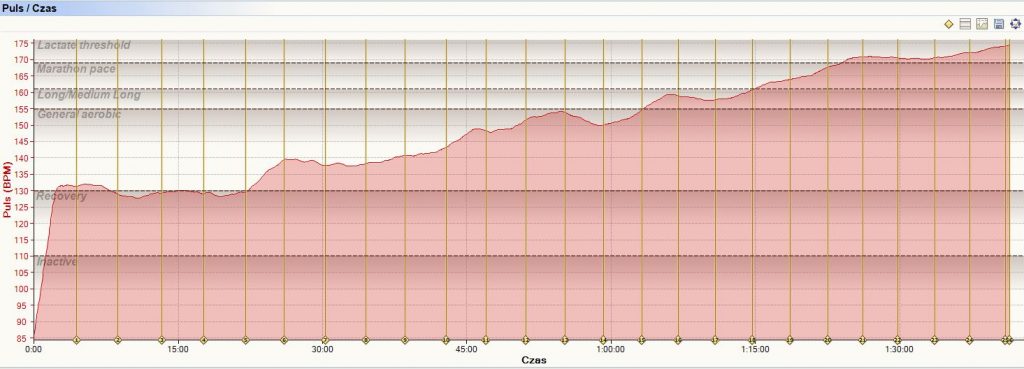Select lap marker 5 on the time axis
Screen dimensions: 1024x369
click(246, 340)
